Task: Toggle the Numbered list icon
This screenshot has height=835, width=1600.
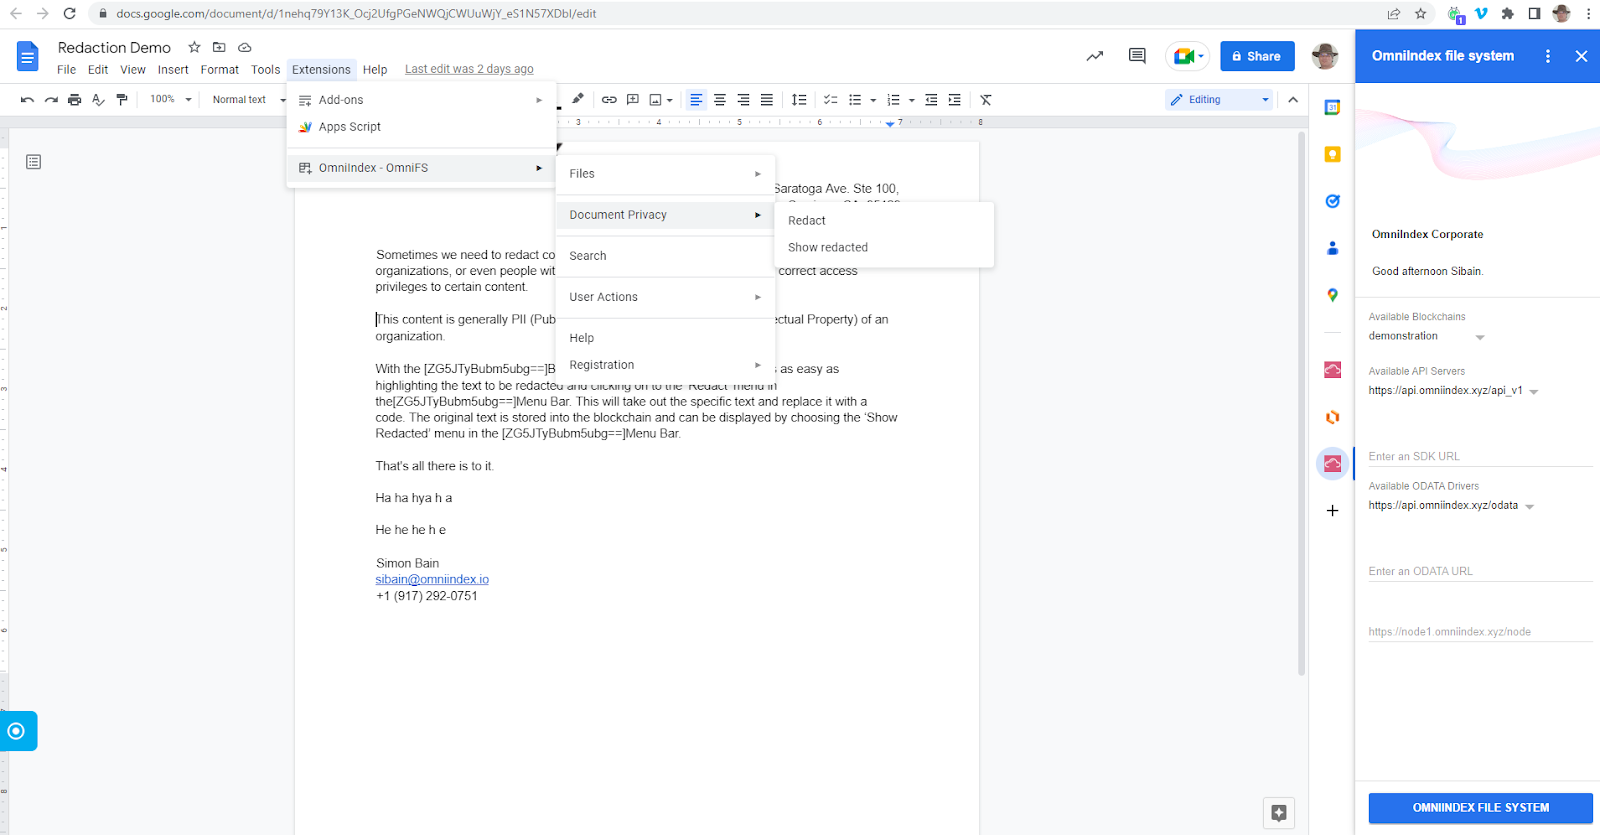Action: click(894, 100)
